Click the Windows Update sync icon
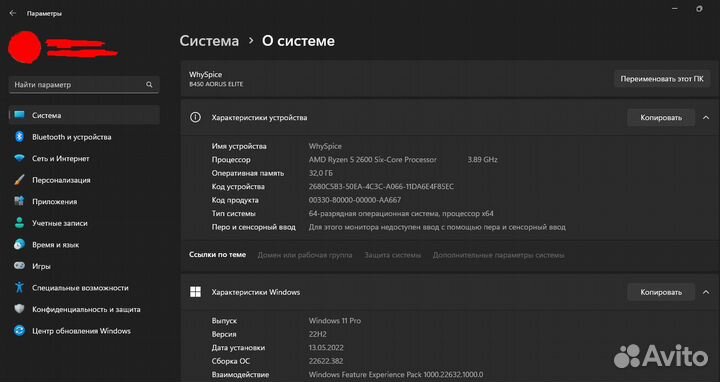 coord(19,331)
